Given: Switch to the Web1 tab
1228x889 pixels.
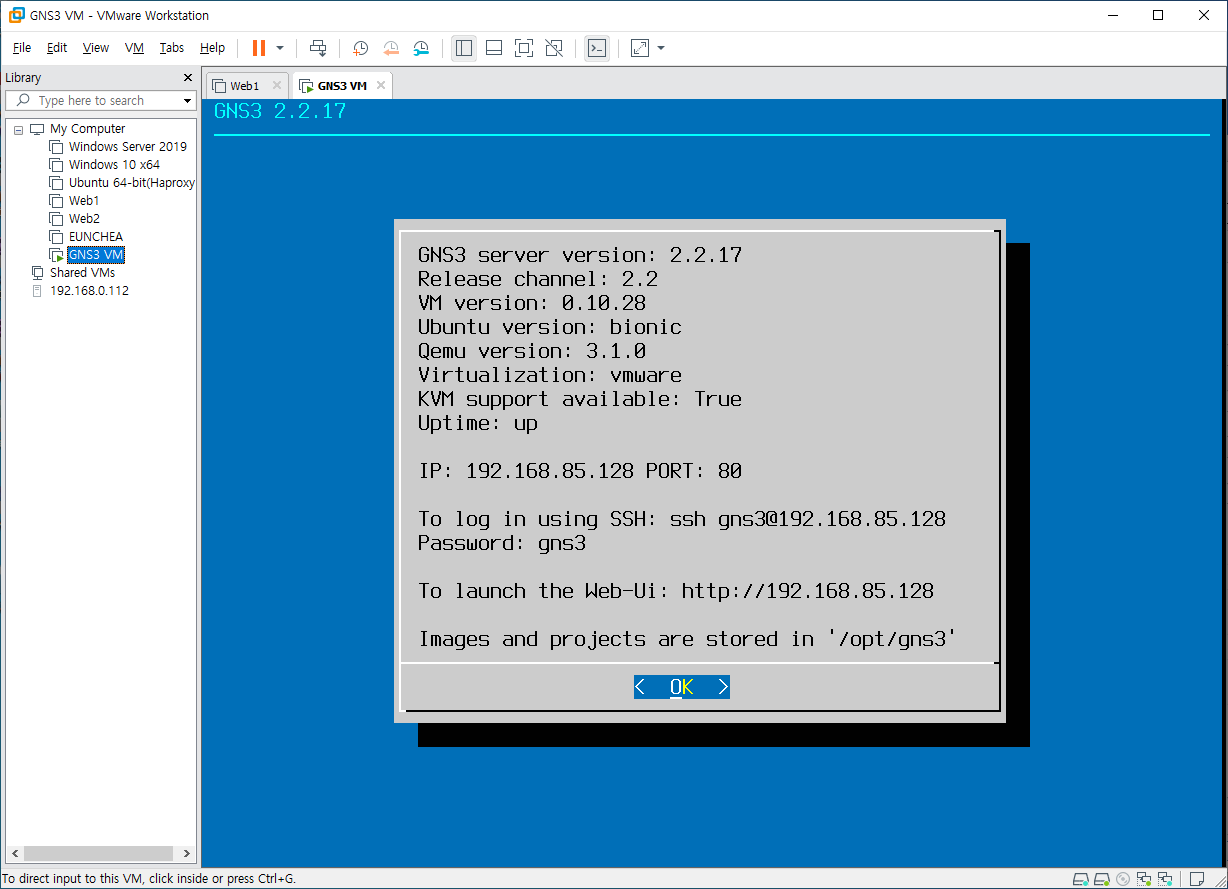Looking at the screenshot, I should 245,86.
